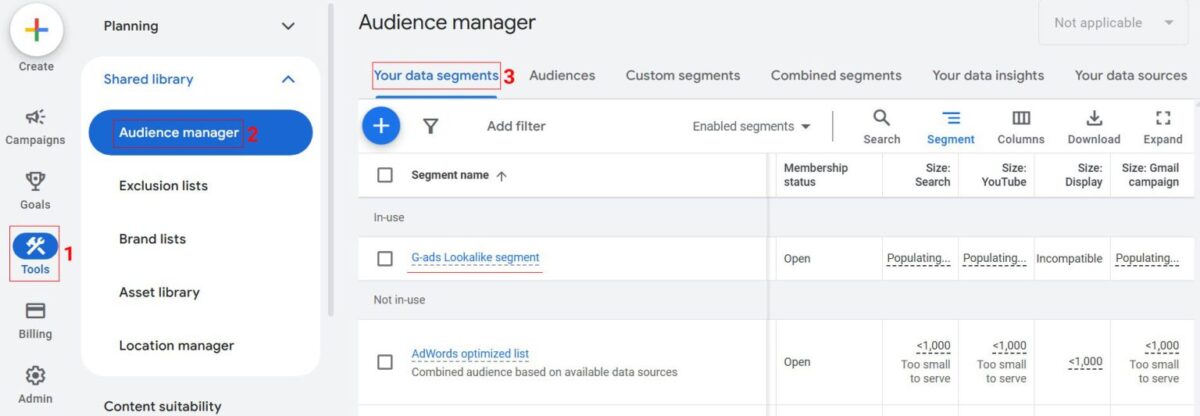Collapse the Shared library section
The image size is (1200, 416).
[288, 79]
